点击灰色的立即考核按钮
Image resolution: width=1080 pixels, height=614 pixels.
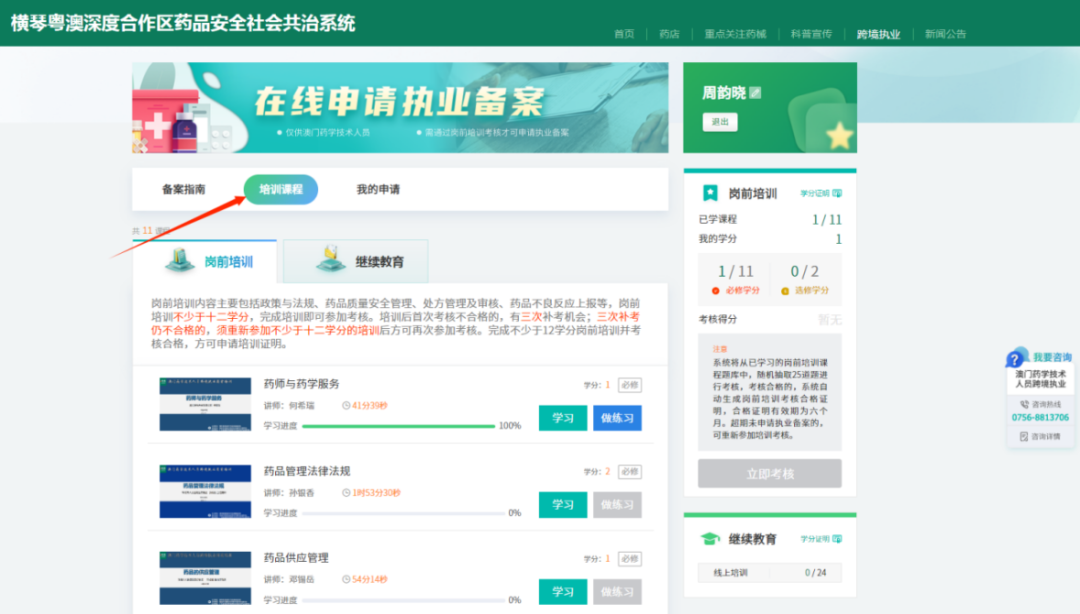click(768, 473)
